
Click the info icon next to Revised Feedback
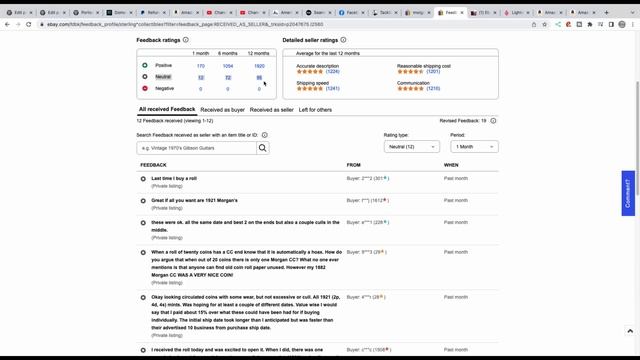[493, 121]
